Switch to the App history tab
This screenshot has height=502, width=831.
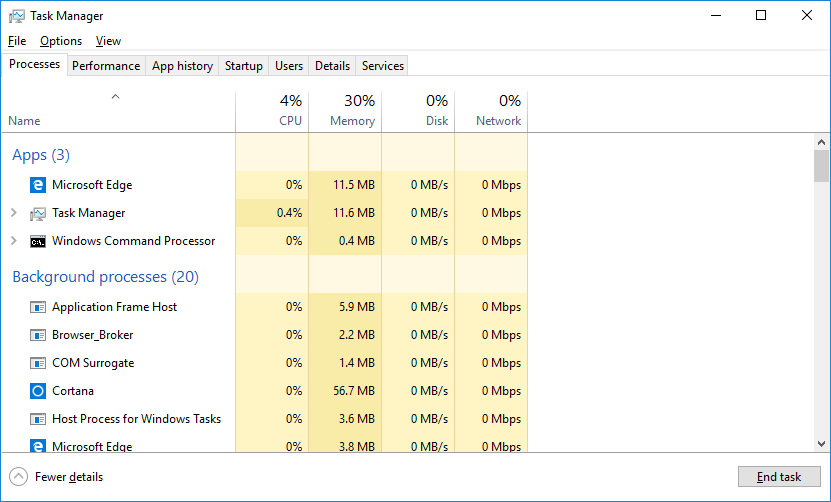click(182, 66)
